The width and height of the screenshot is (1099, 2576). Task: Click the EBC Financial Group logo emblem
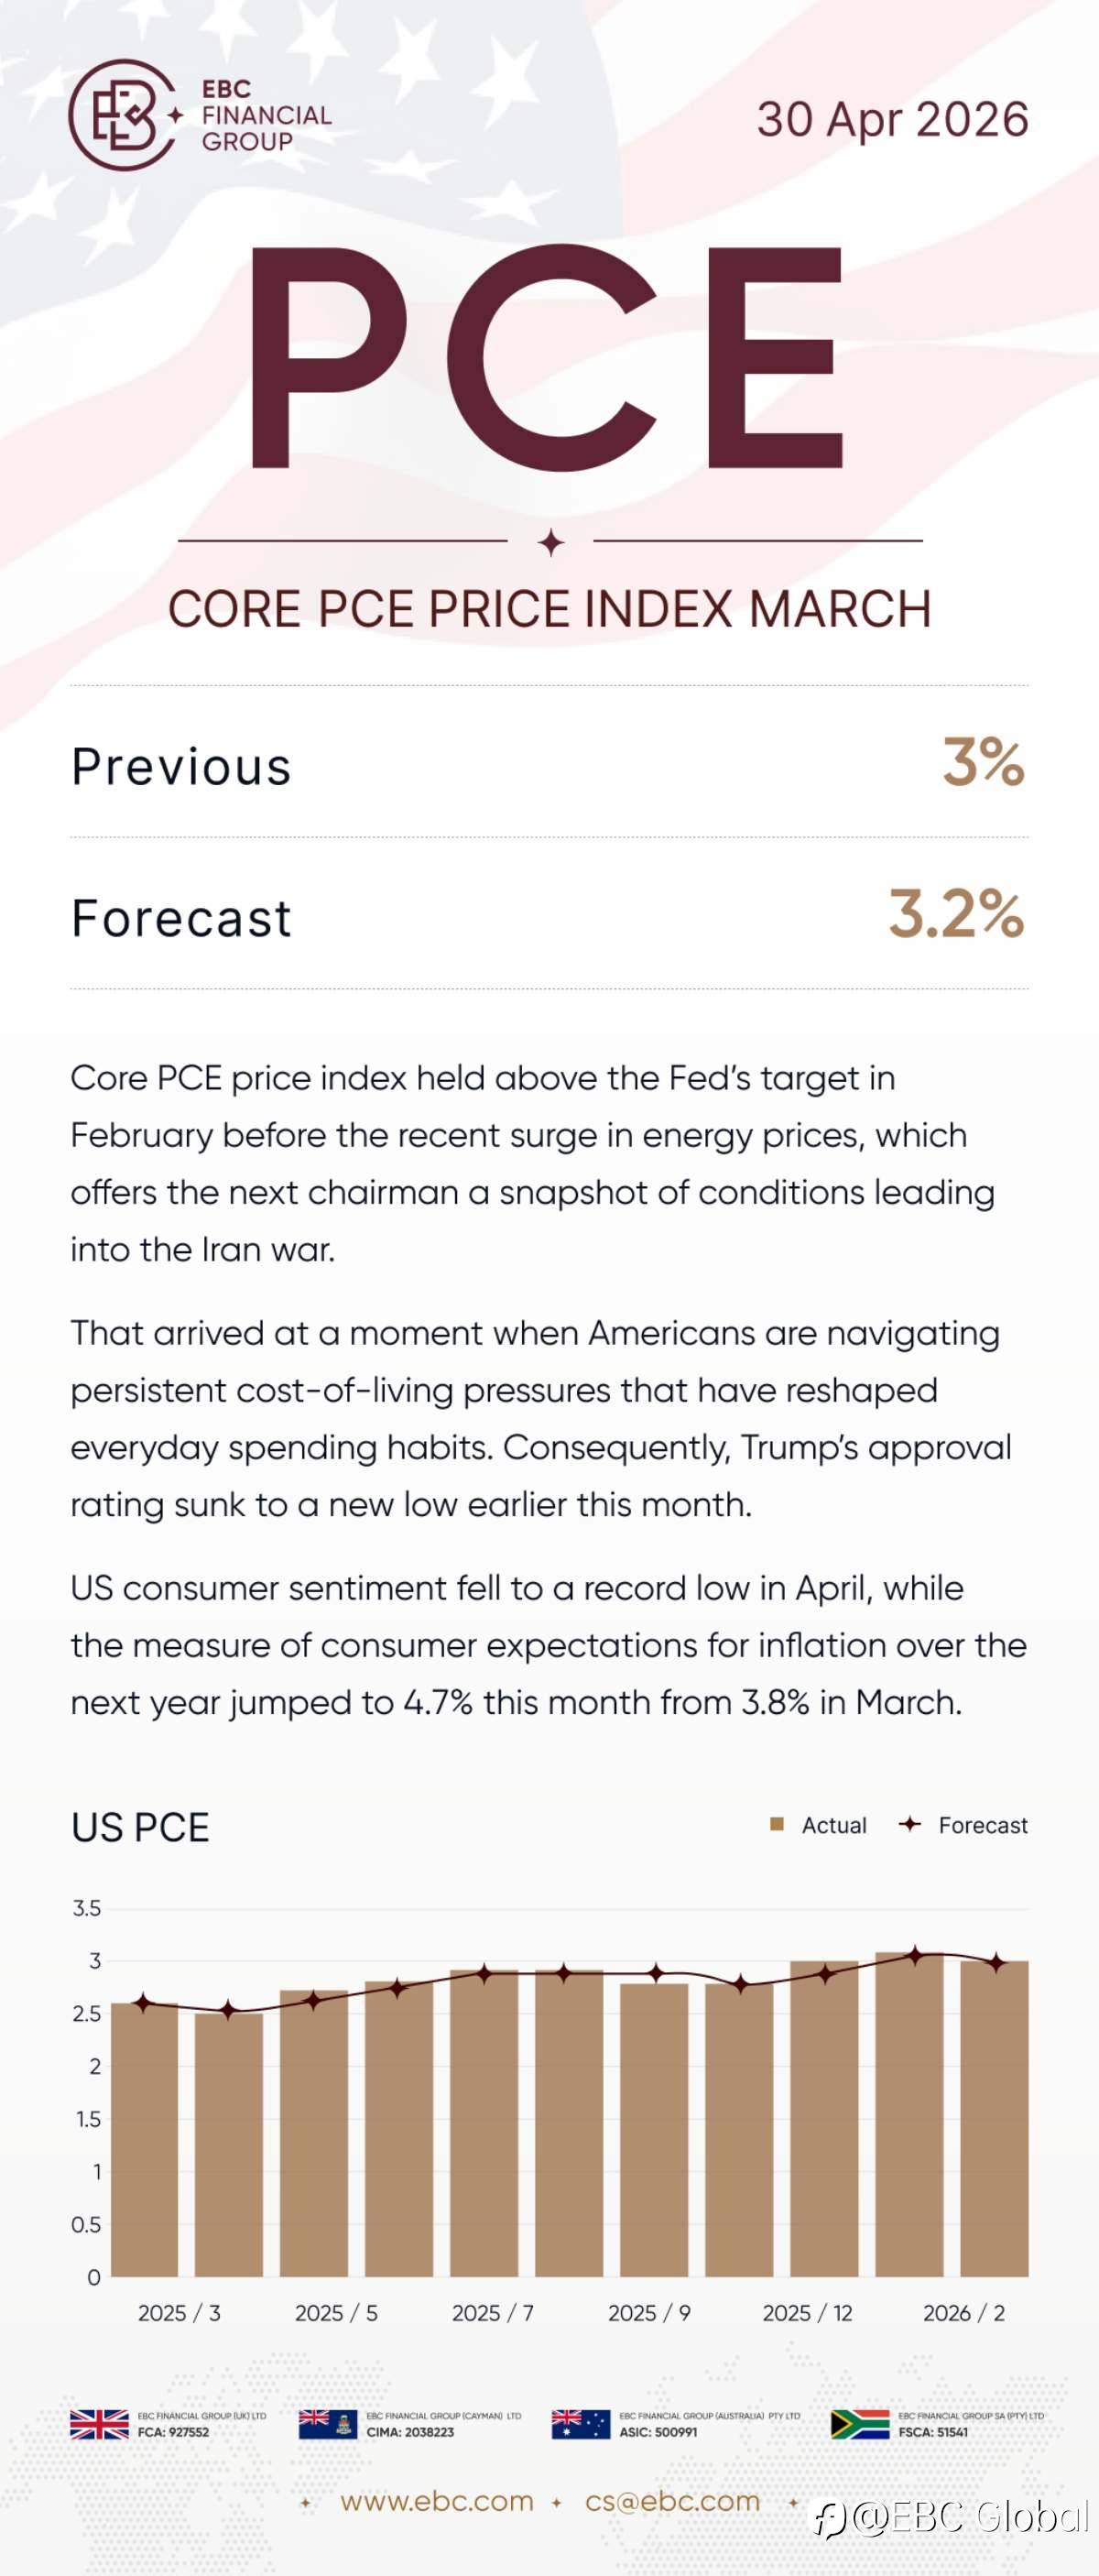click(122, 115)
